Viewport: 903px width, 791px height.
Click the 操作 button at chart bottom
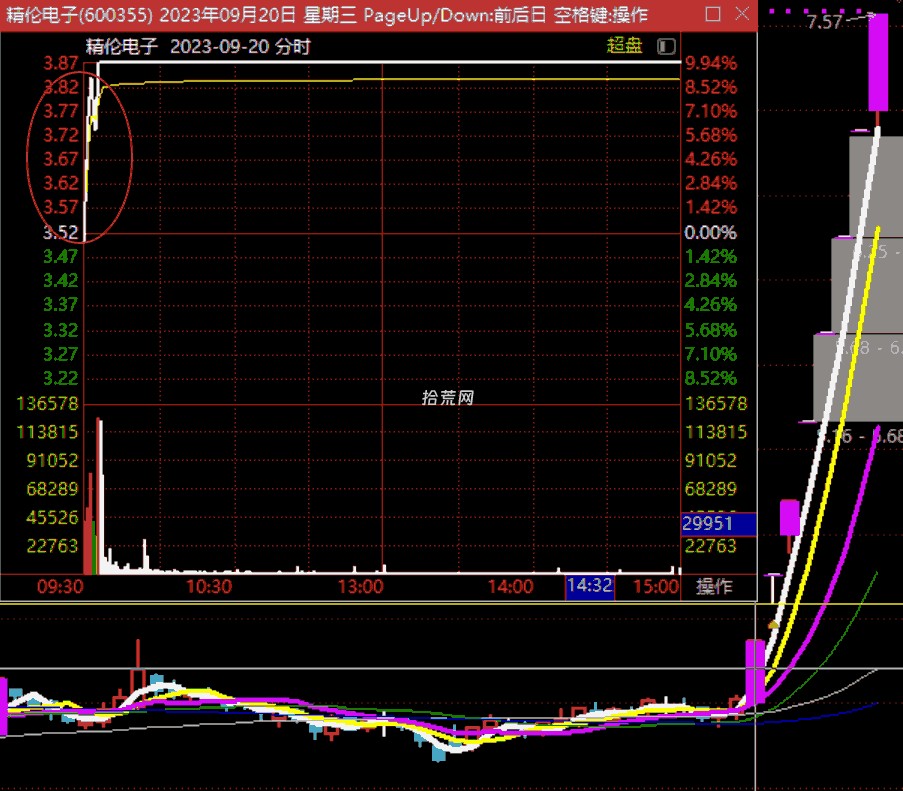click(x=714, y=586)
